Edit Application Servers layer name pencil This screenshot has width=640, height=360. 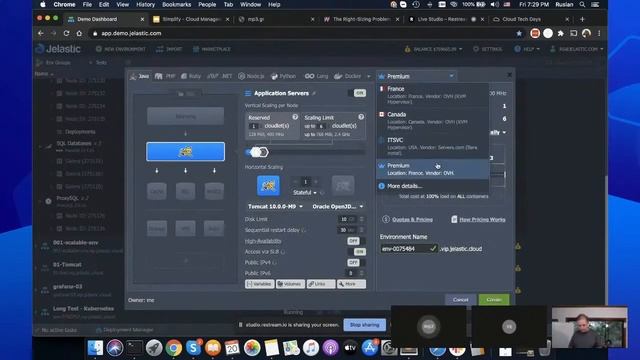(x=314, y=93)
